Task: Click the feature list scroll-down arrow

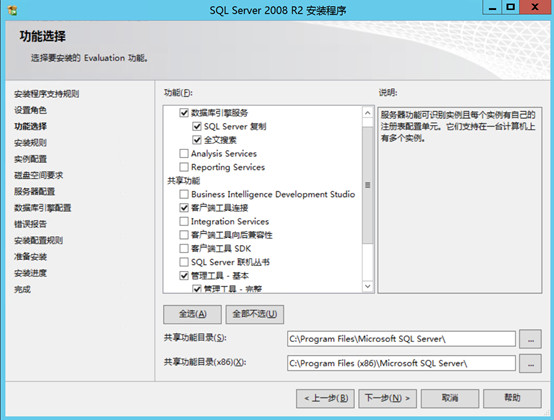Action: (367, 286)
